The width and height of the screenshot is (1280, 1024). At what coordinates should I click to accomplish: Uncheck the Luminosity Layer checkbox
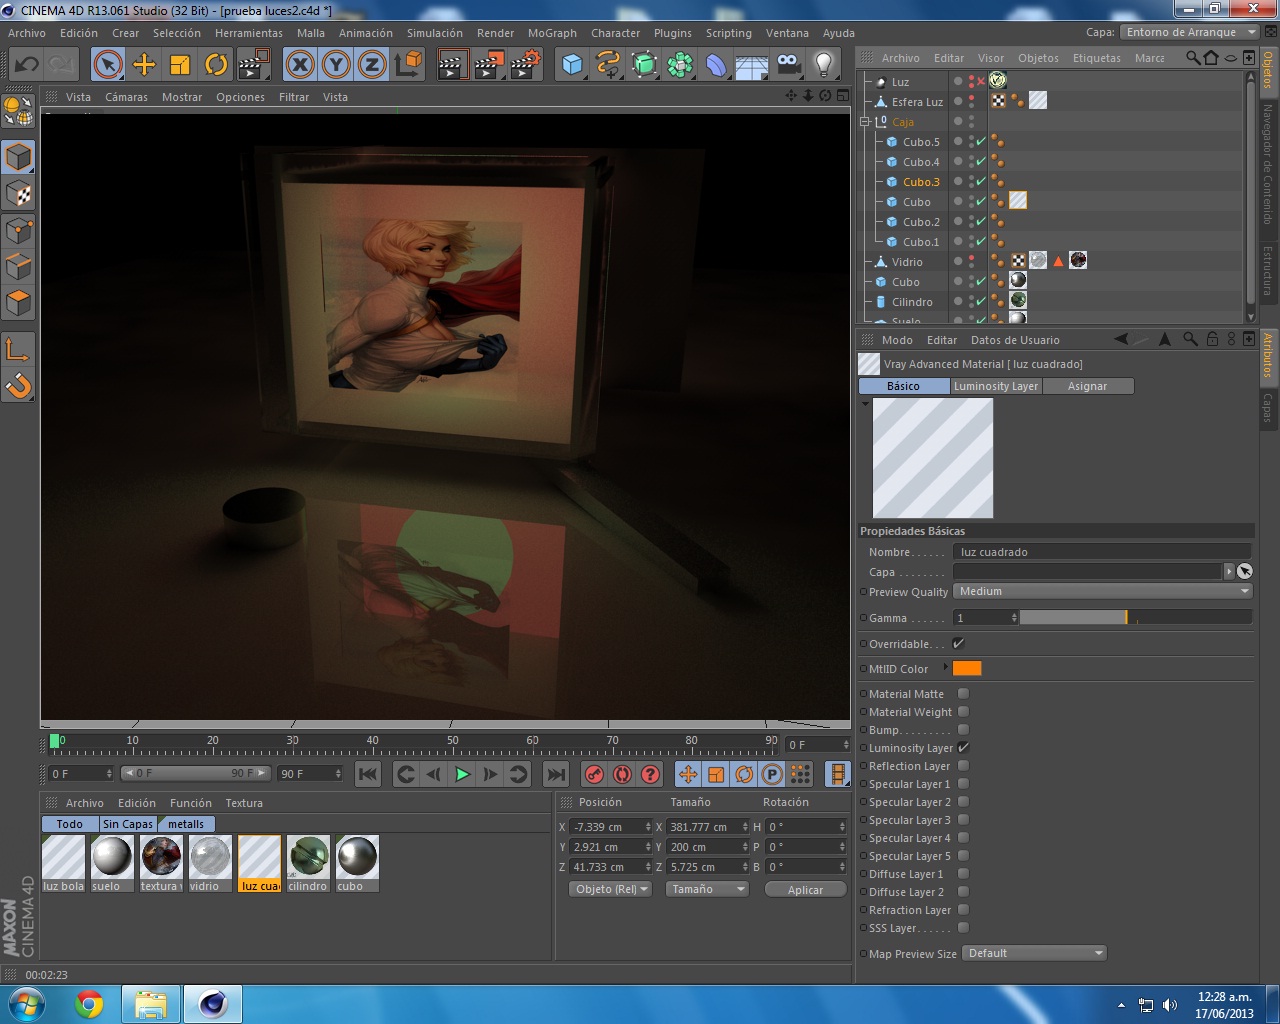click(963, 748)
